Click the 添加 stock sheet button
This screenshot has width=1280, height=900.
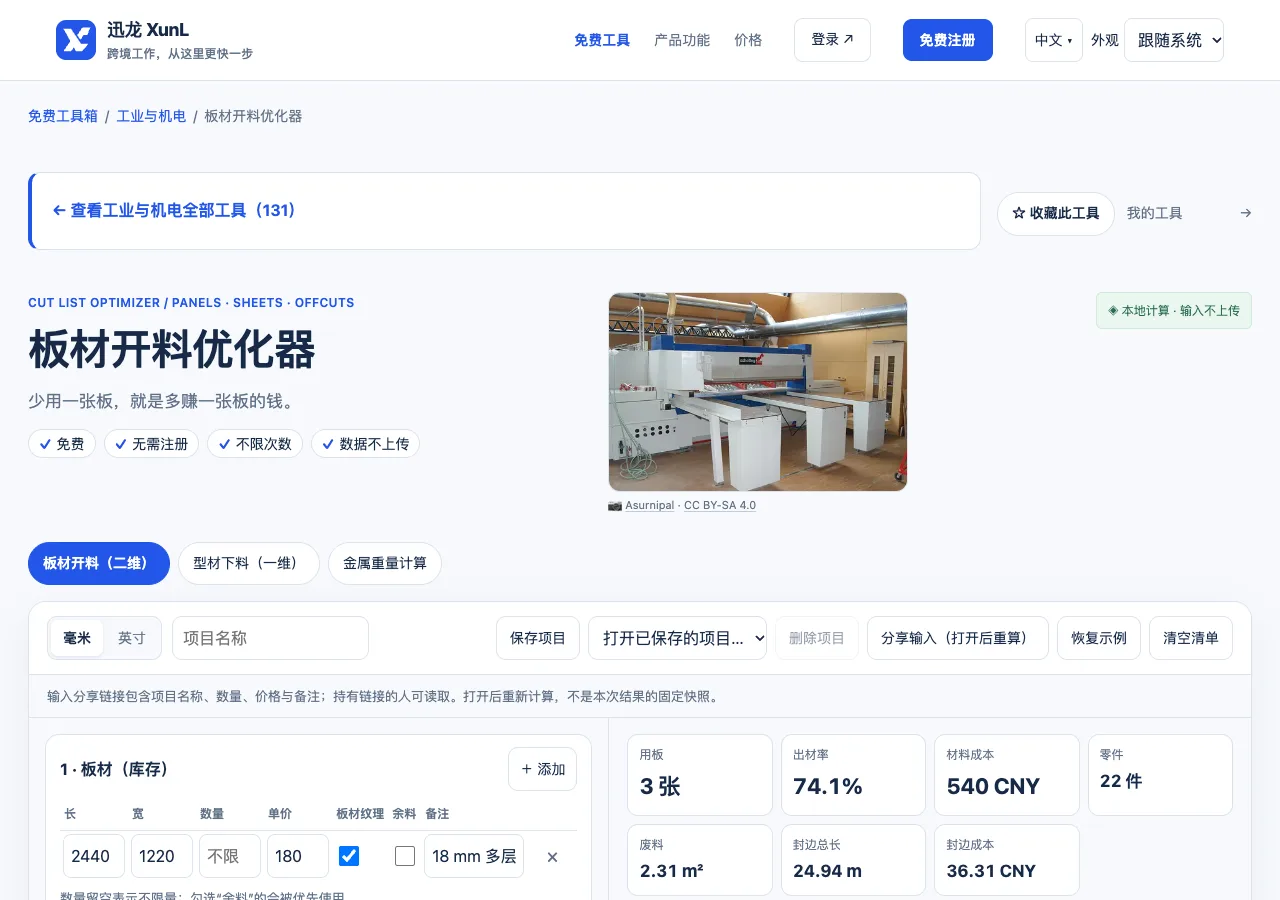[543, 769]
